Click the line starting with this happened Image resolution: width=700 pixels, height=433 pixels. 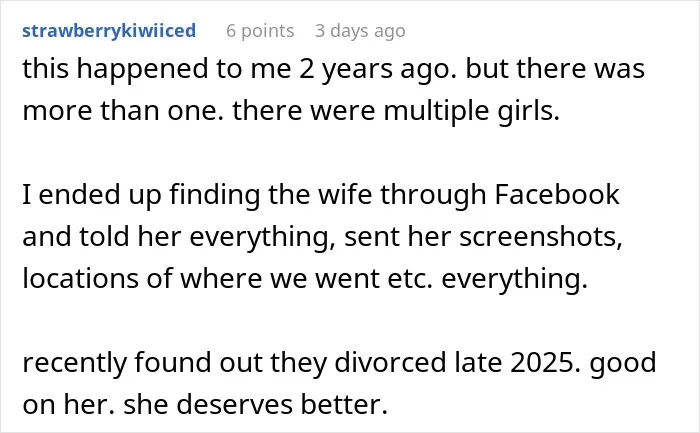(333, 70)
